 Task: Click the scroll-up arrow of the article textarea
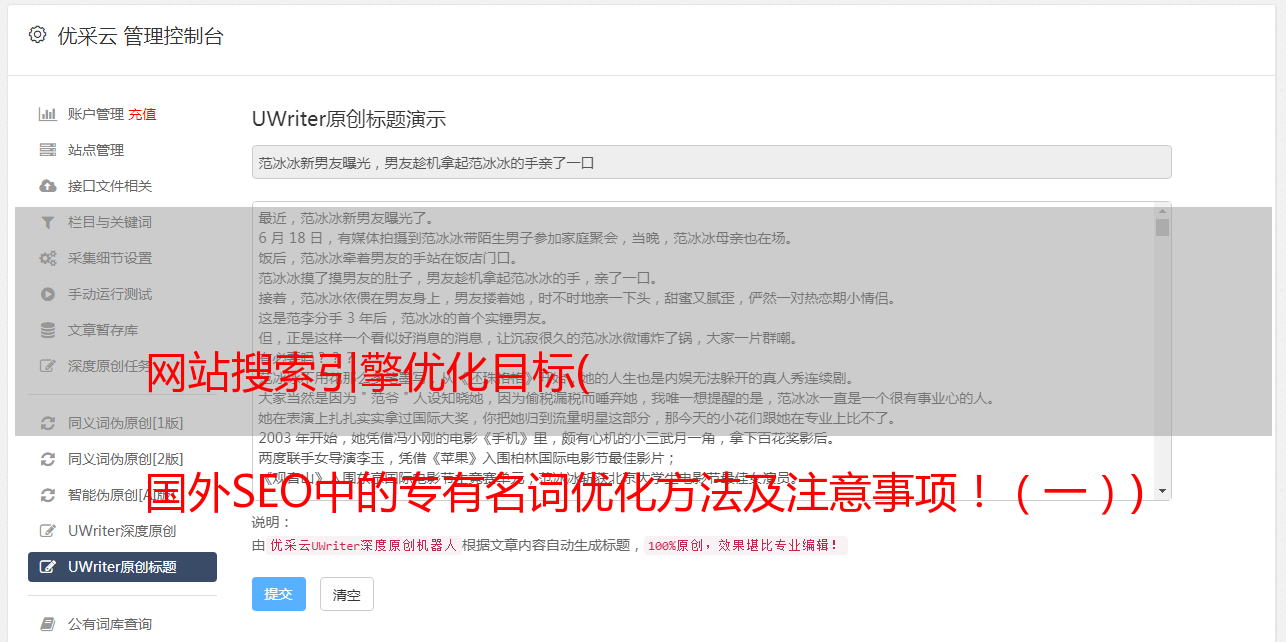pyautogui.click(x=1162, y=211)
